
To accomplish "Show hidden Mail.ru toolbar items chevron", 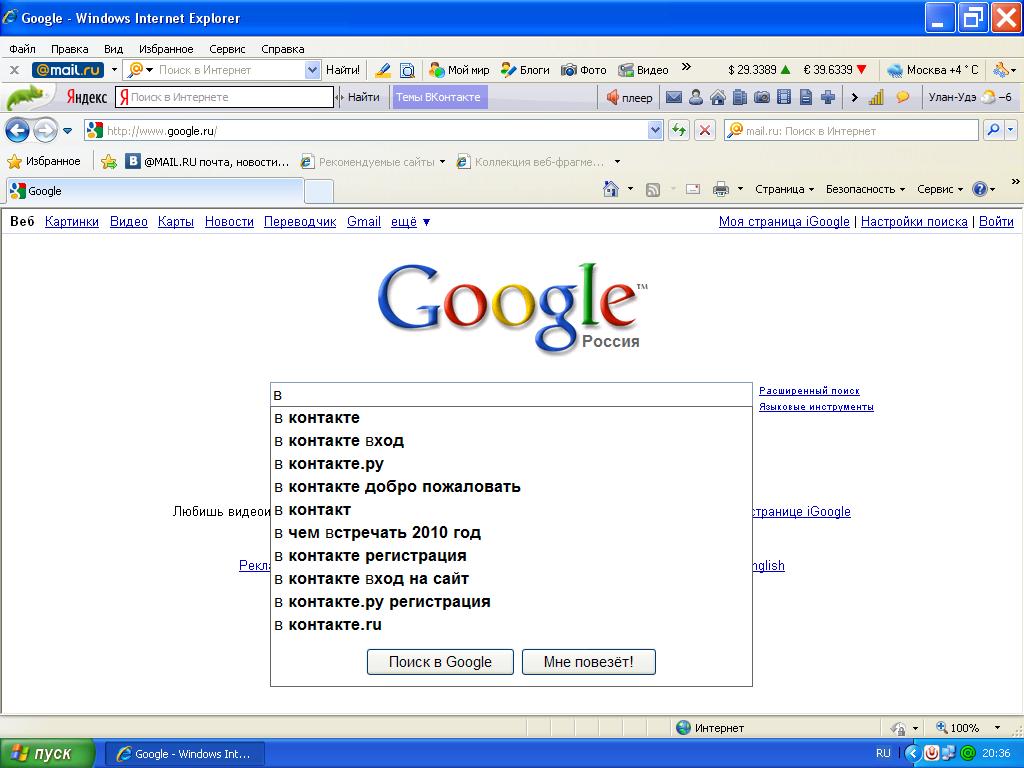I will [x=686, y=67].
